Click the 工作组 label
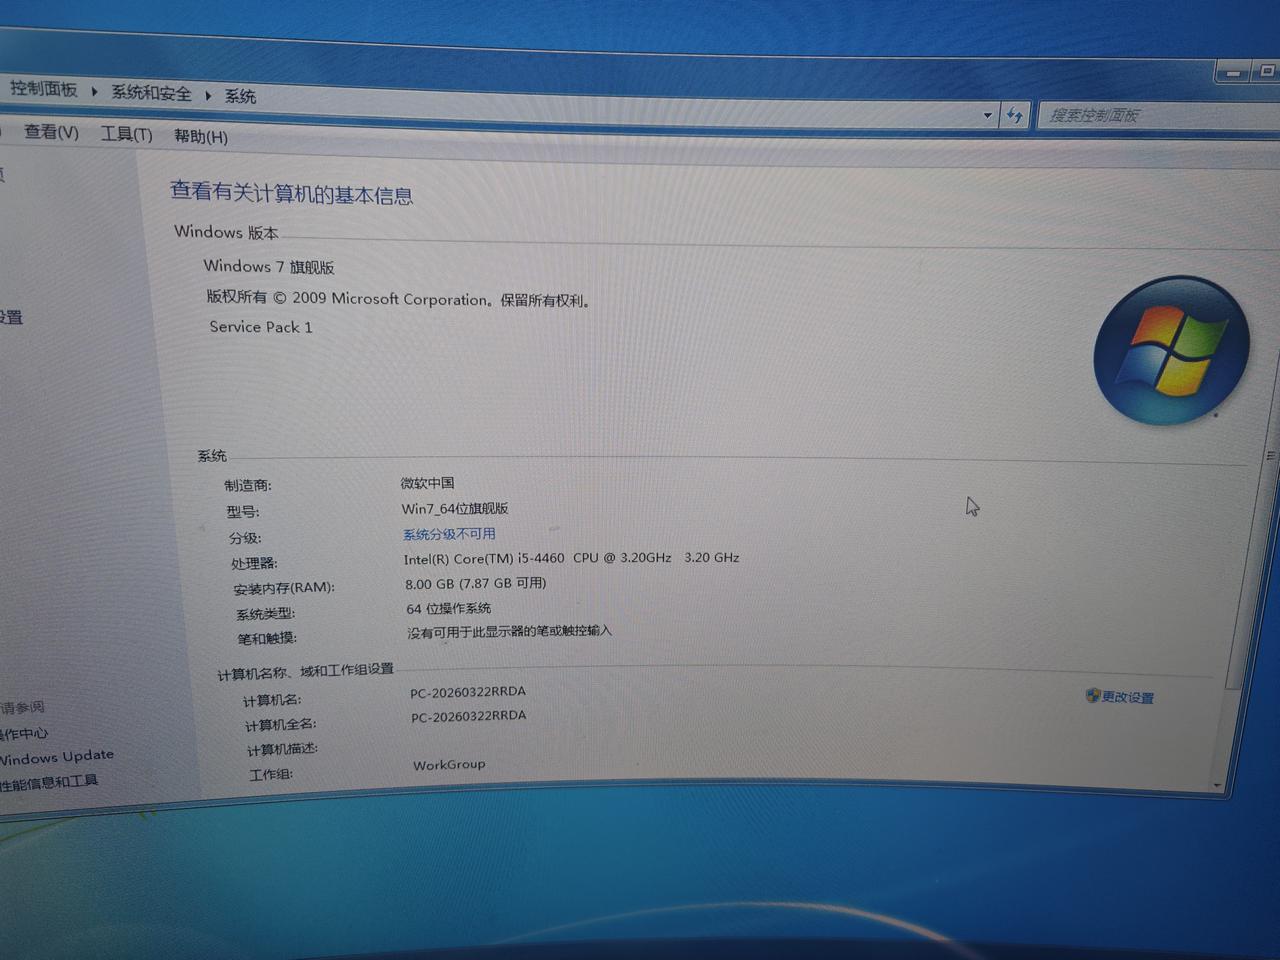 pos(271,775)
